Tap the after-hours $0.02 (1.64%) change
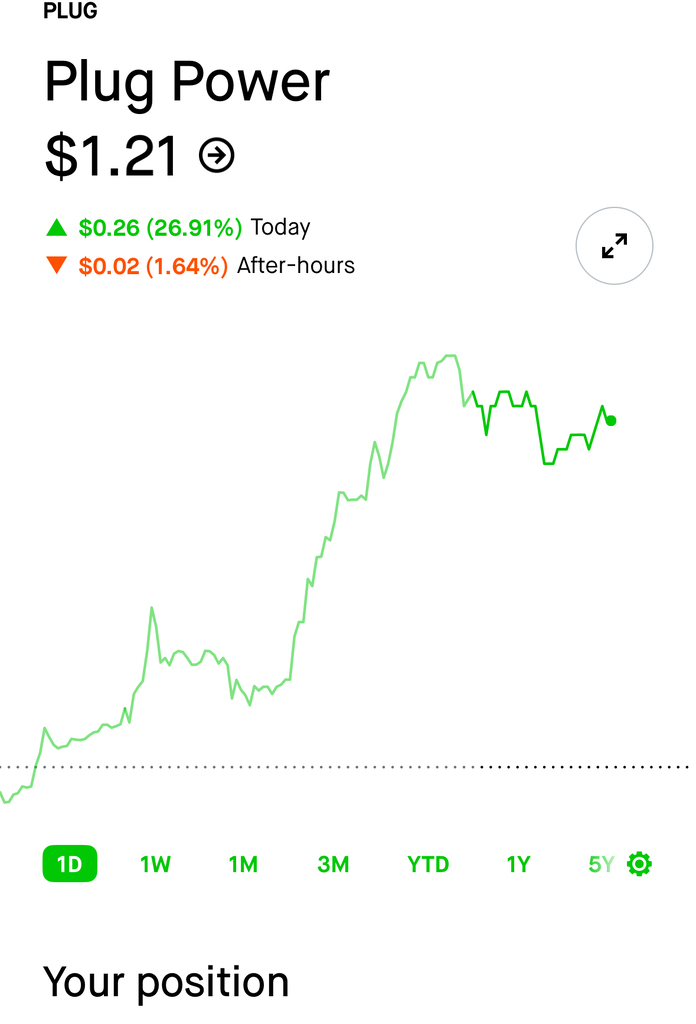The width and height of the screenshot is (696, 1024). (x=153, y=266)
